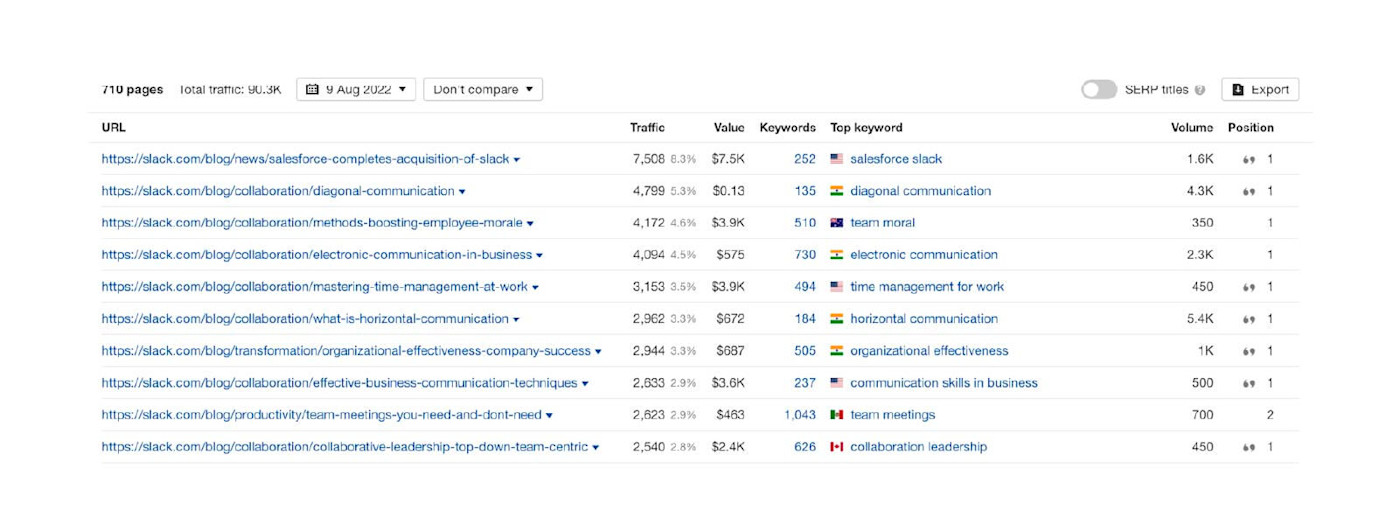This screenshot has width=1400, height=518.
Task: Click keywords count 252
Action: (x=805, y=159)
